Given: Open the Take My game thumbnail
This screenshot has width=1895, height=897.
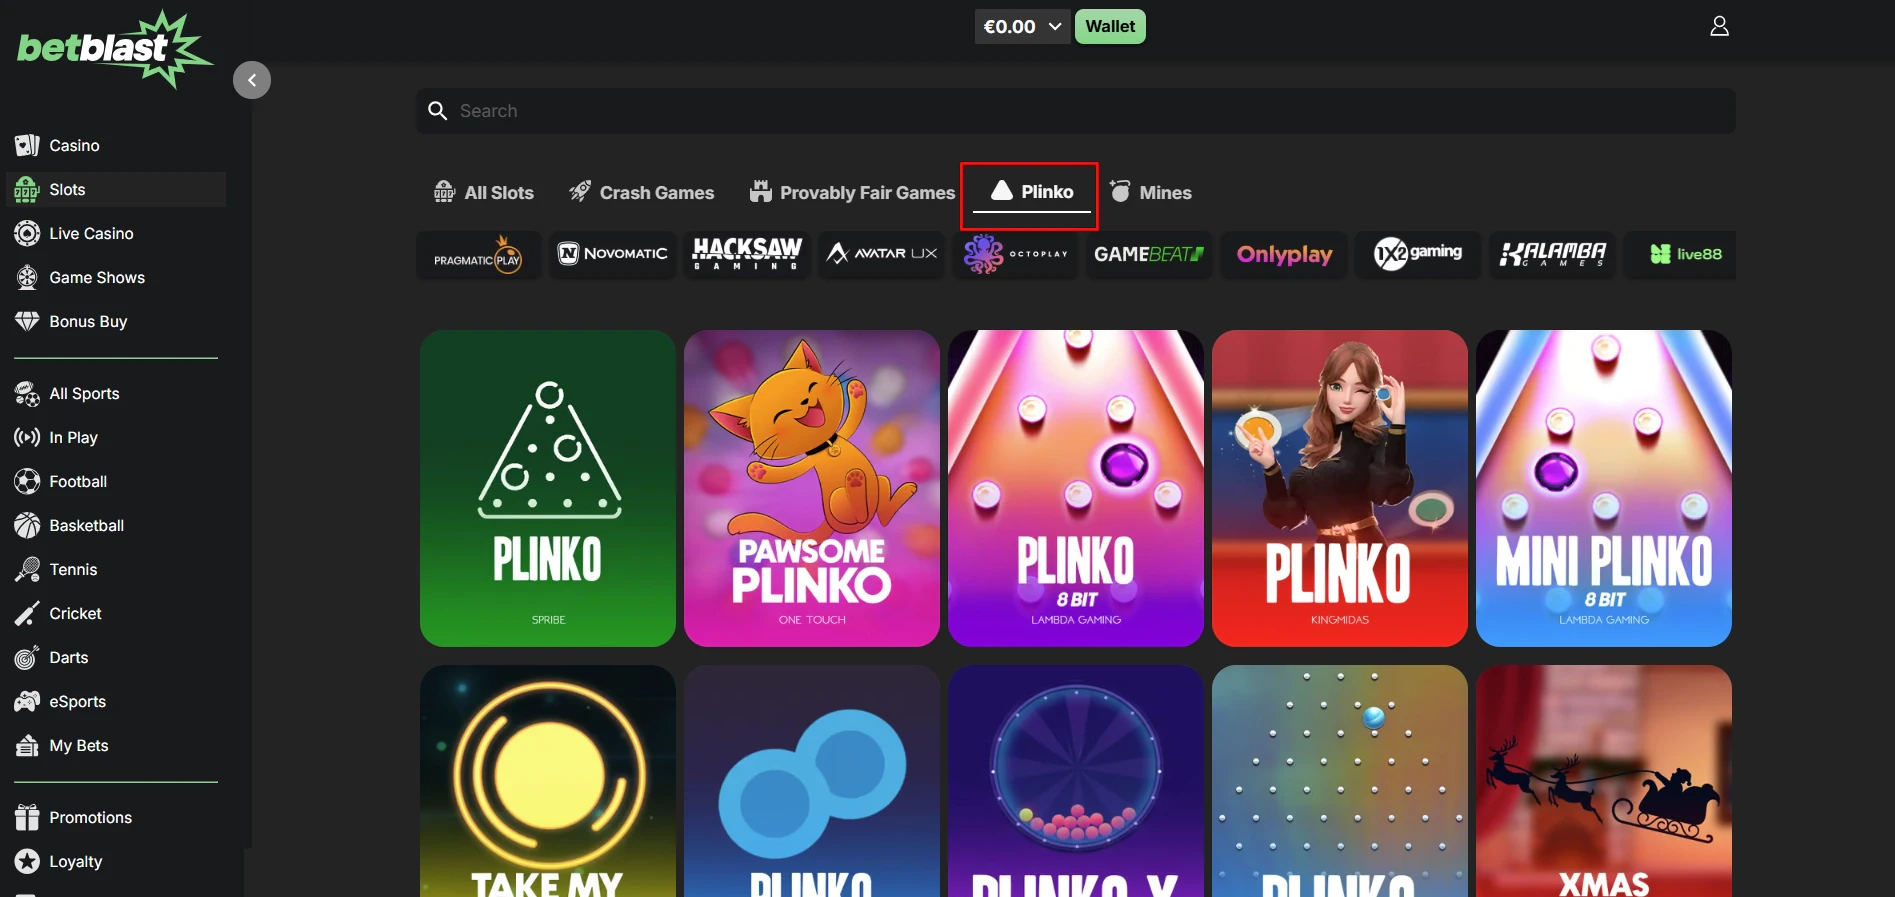Looking at the screenshot, I should point(548,781).
